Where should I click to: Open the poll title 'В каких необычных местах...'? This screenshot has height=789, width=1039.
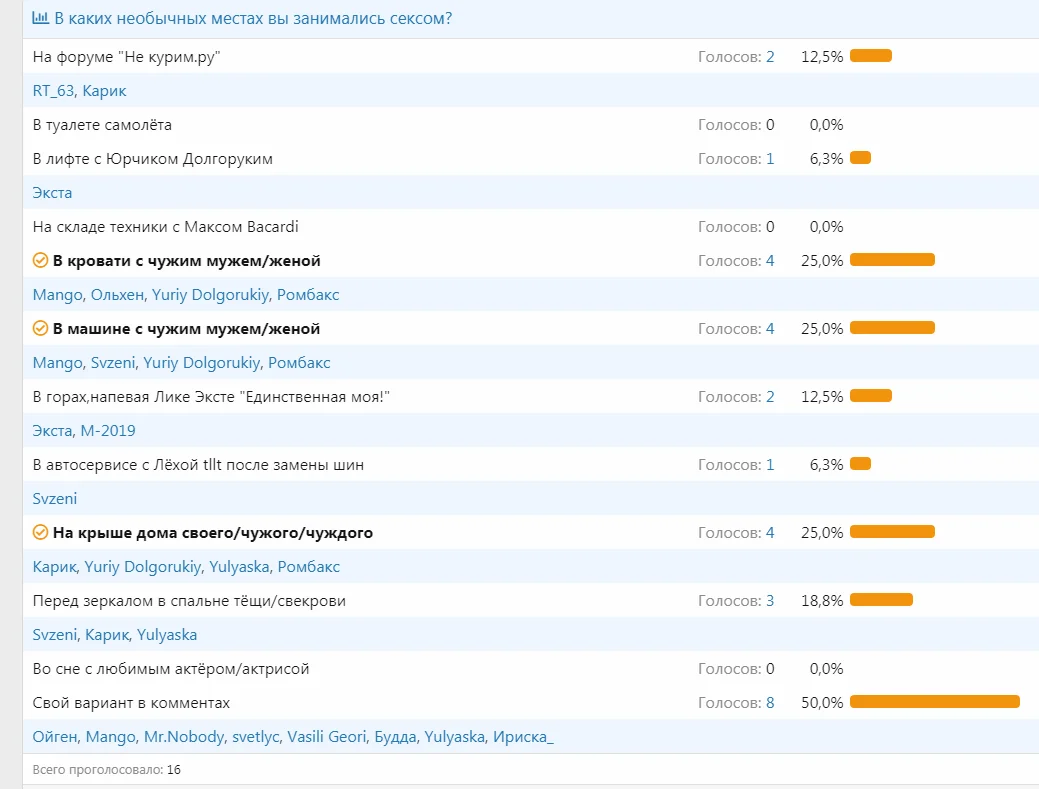253,19
